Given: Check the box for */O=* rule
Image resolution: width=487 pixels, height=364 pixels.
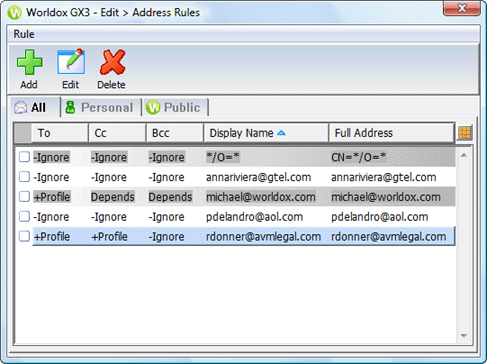Looking at the screenshot, I should [24, 157].
